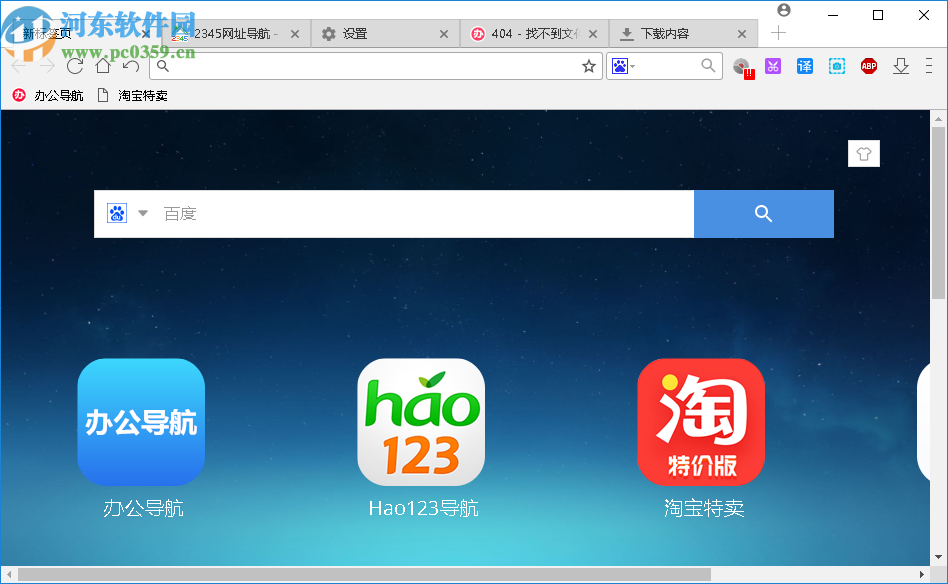Click the shirt theme icon on the wallpaper
This screenshot has width=948, height=584.
864,153
